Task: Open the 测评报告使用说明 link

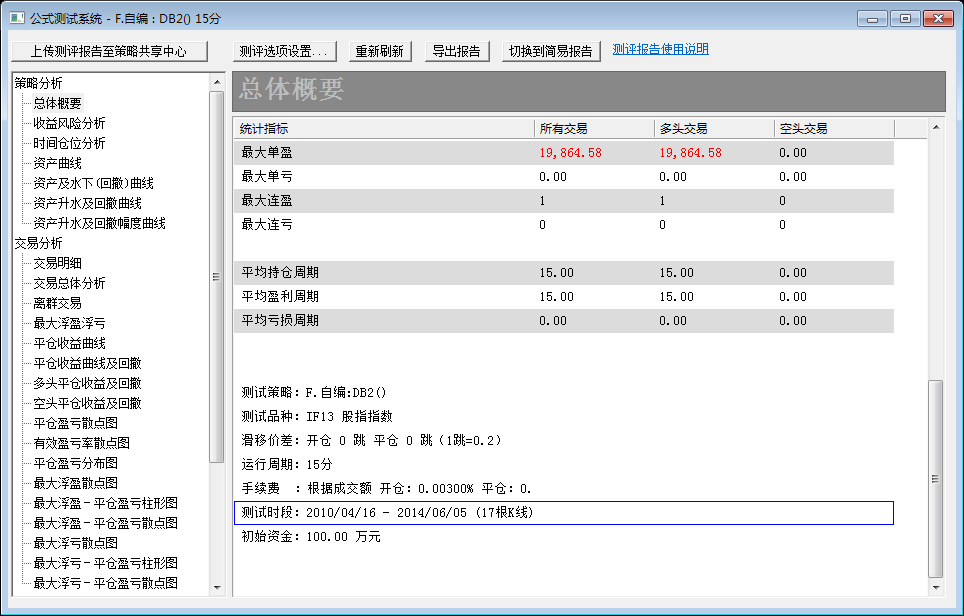Action: (660, 49)
